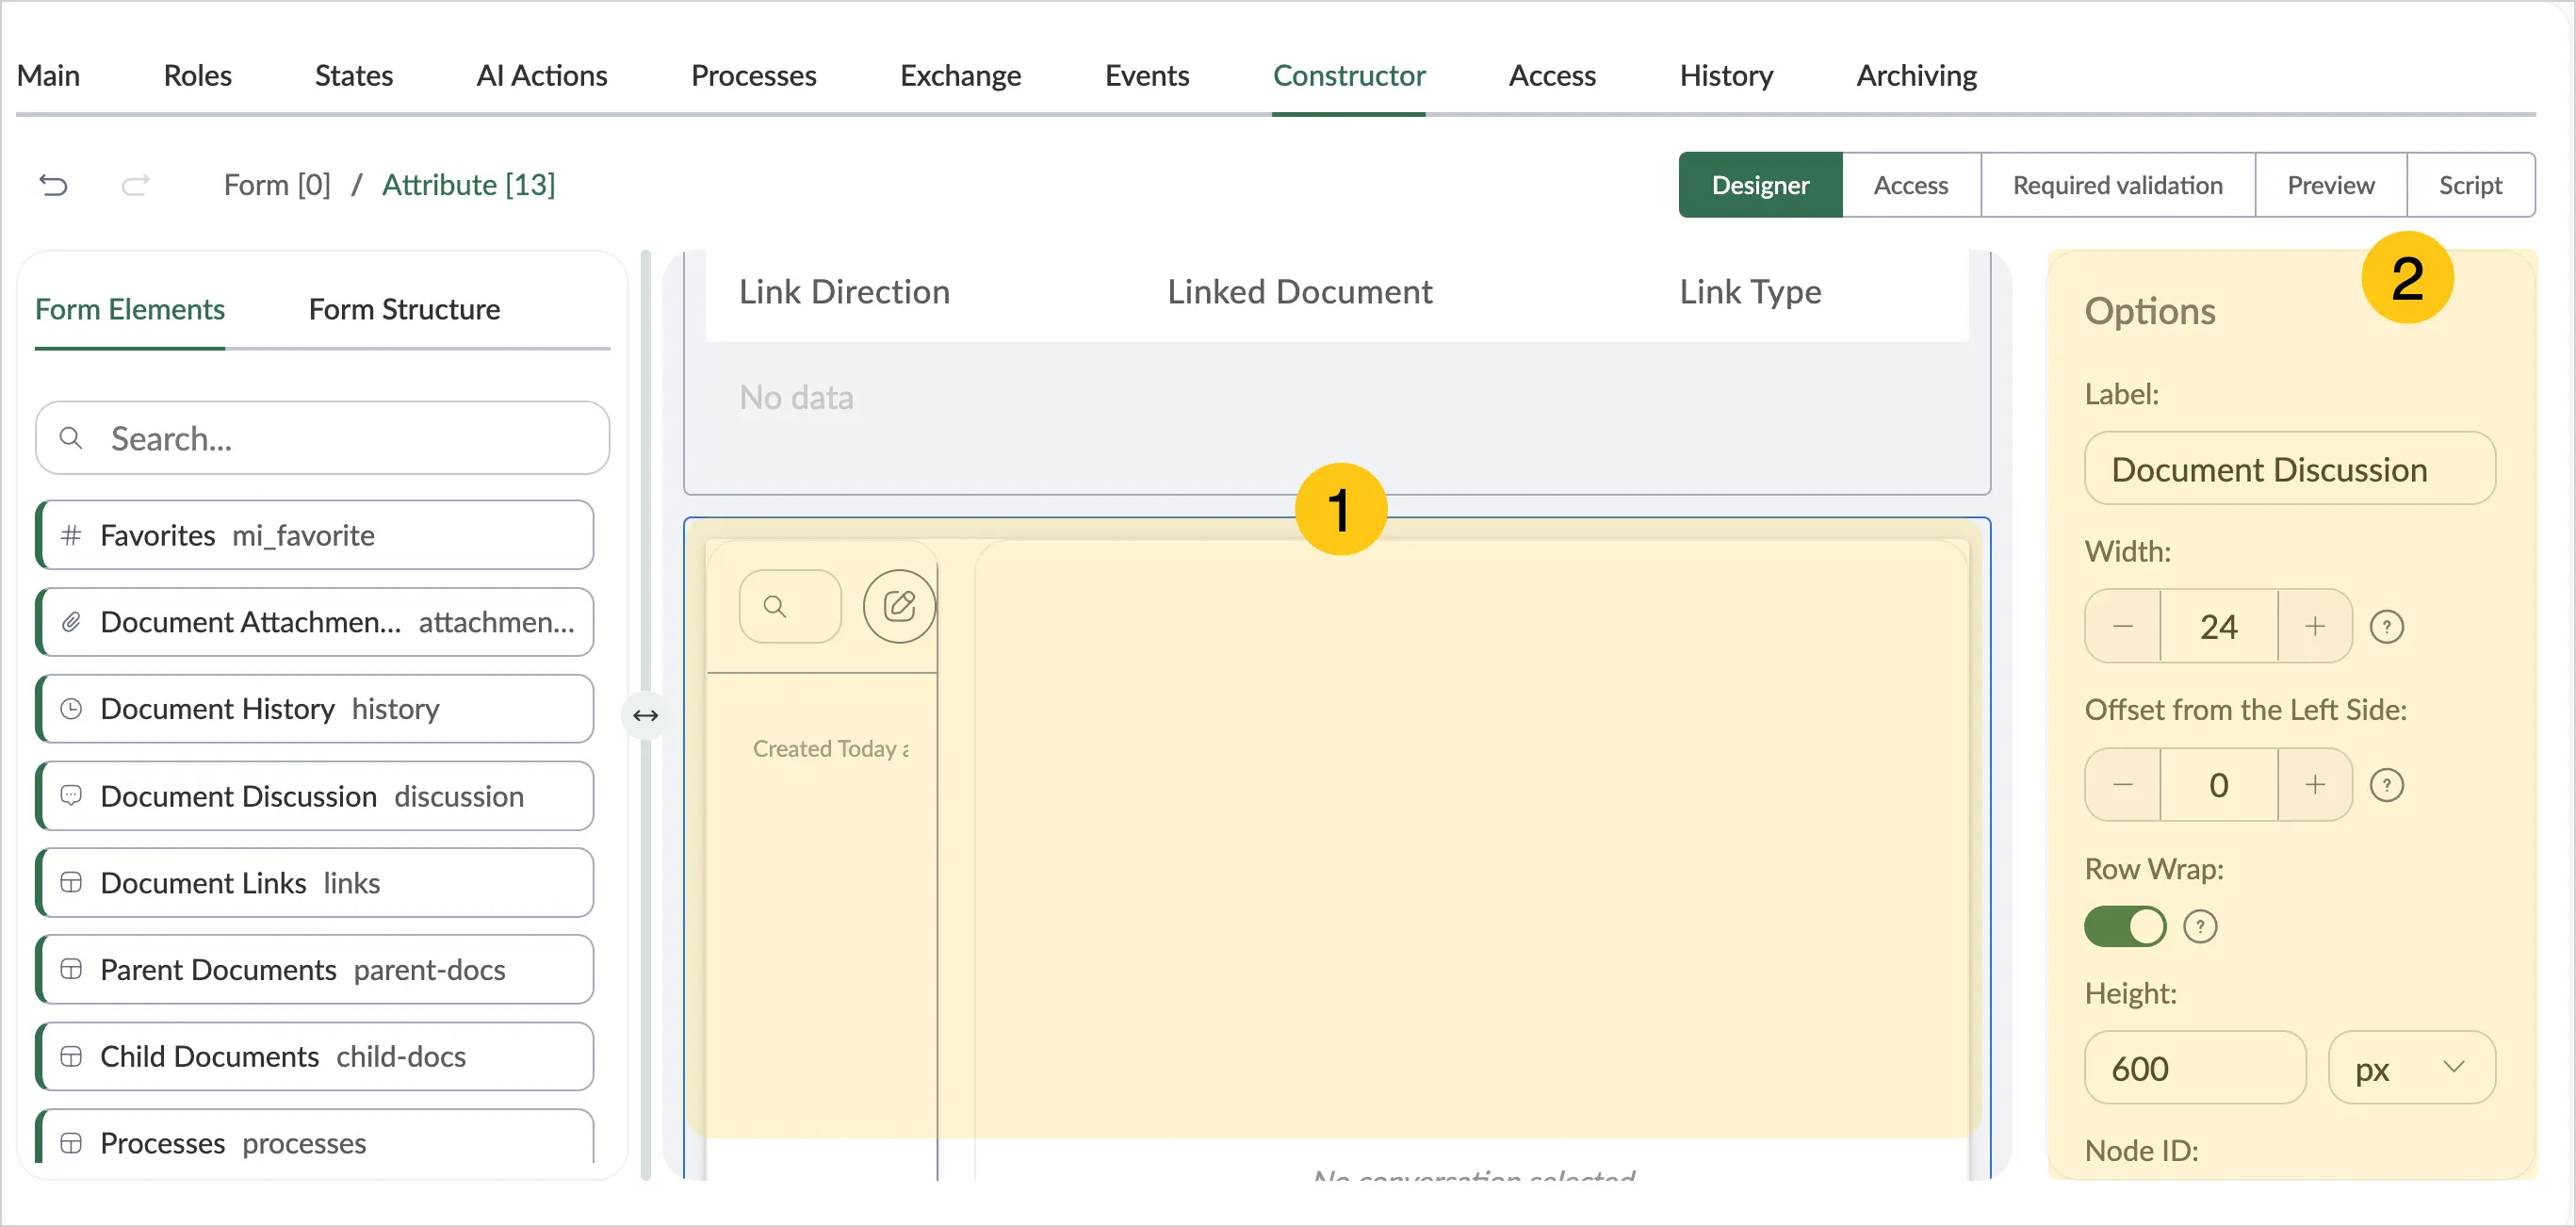
Task: Open the Row Wrap help icon
Action: point(2199,927)
